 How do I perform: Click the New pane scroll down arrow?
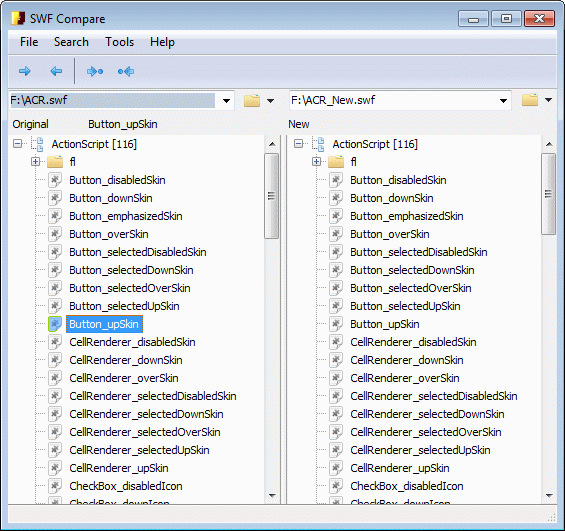coord(549,496)
